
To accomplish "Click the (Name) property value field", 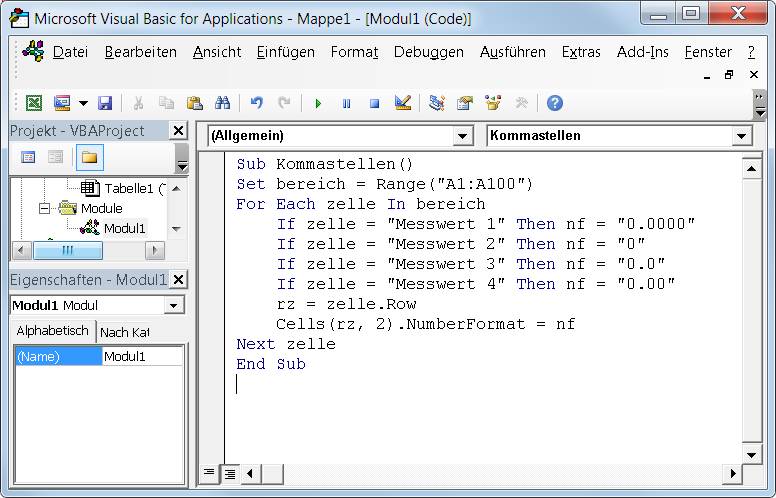I will 143,356.
